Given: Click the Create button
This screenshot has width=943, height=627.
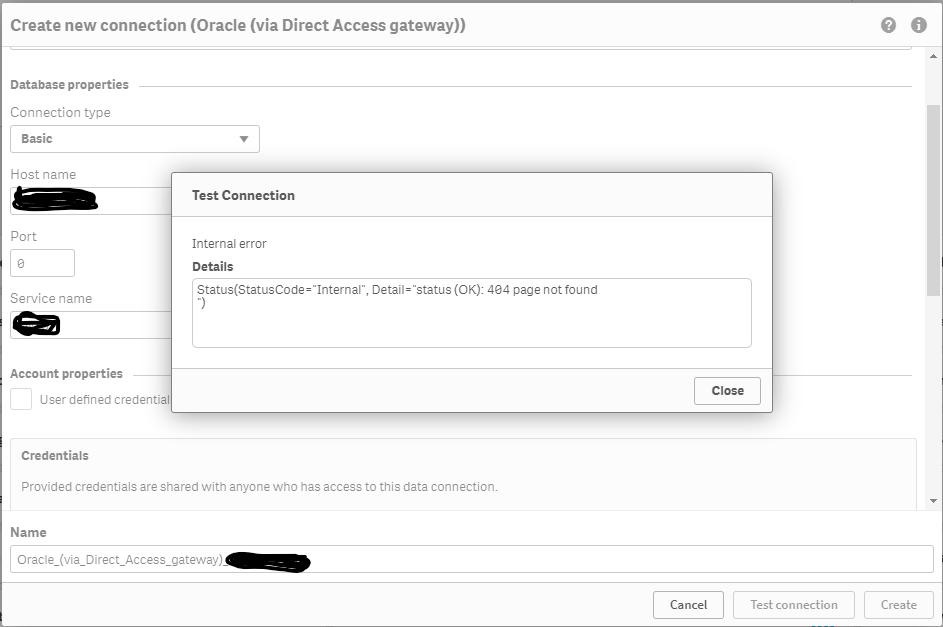Looking at the screenshot, I should click(898, 605).
